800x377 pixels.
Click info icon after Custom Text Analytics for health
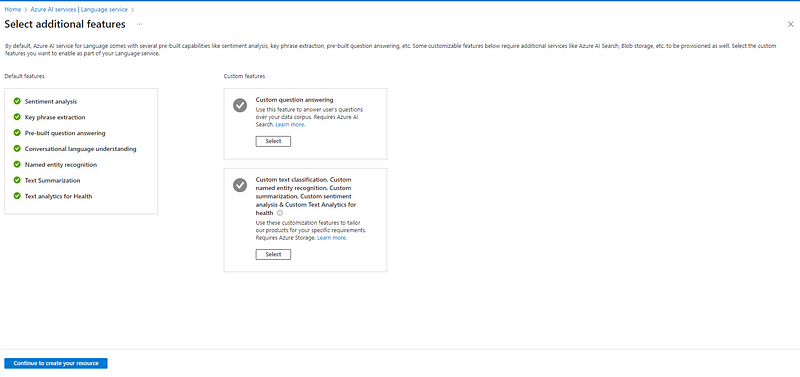(280, 213)
